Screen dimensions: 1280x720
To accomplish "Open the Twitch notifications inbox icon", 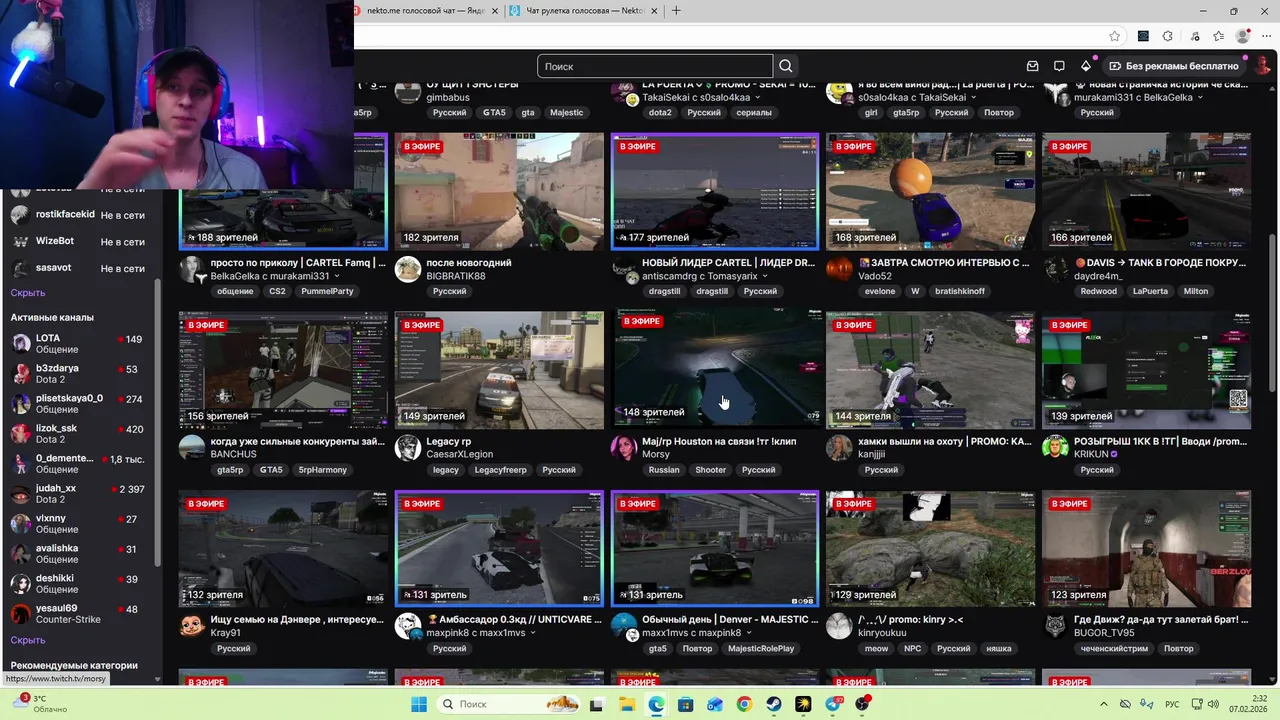I will click(1032, 66).
